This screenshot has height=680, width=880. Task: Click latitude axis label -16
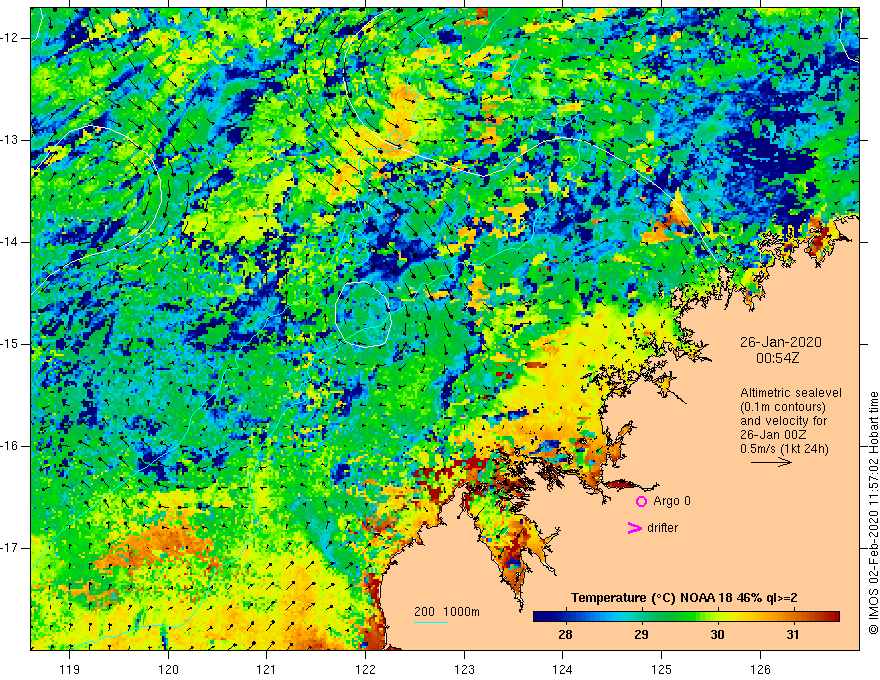click(10, 446)
